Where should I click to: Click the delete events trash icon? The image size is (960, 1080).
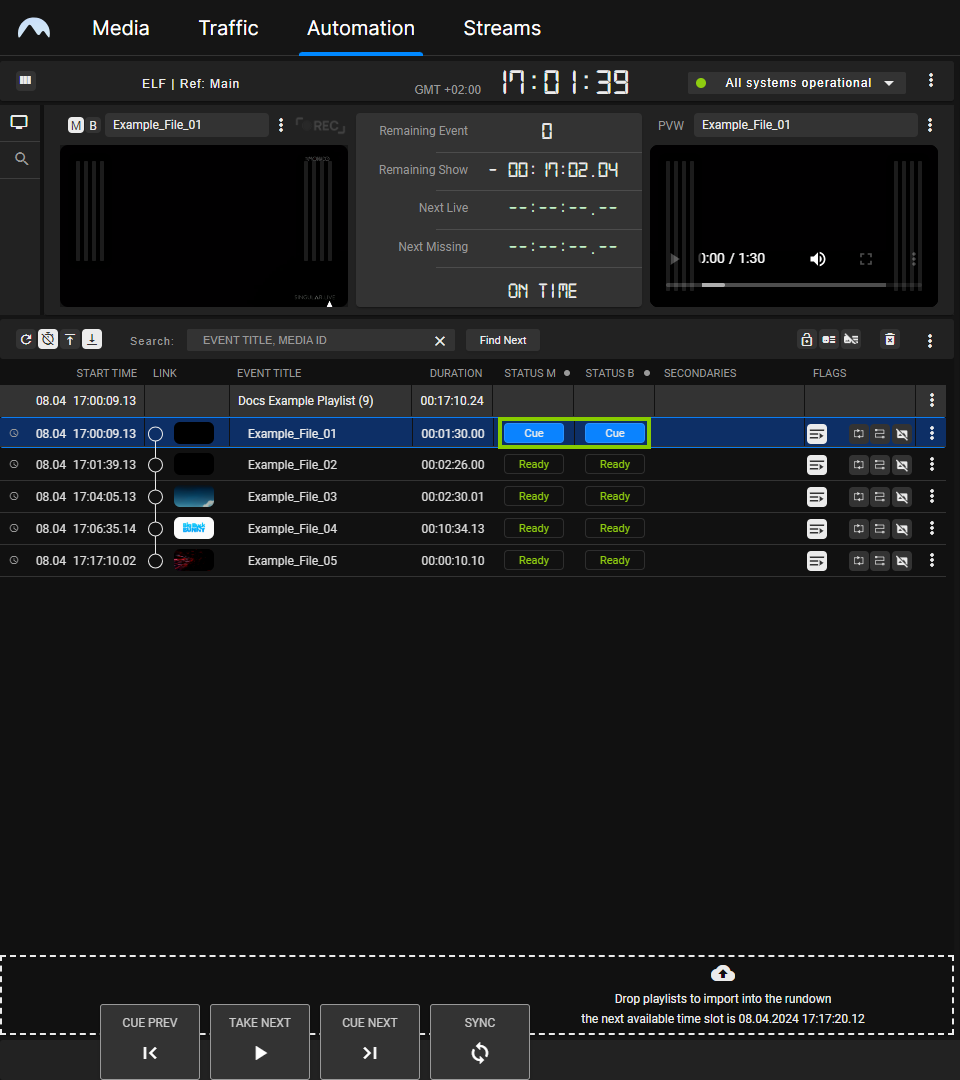coord(889,340)
